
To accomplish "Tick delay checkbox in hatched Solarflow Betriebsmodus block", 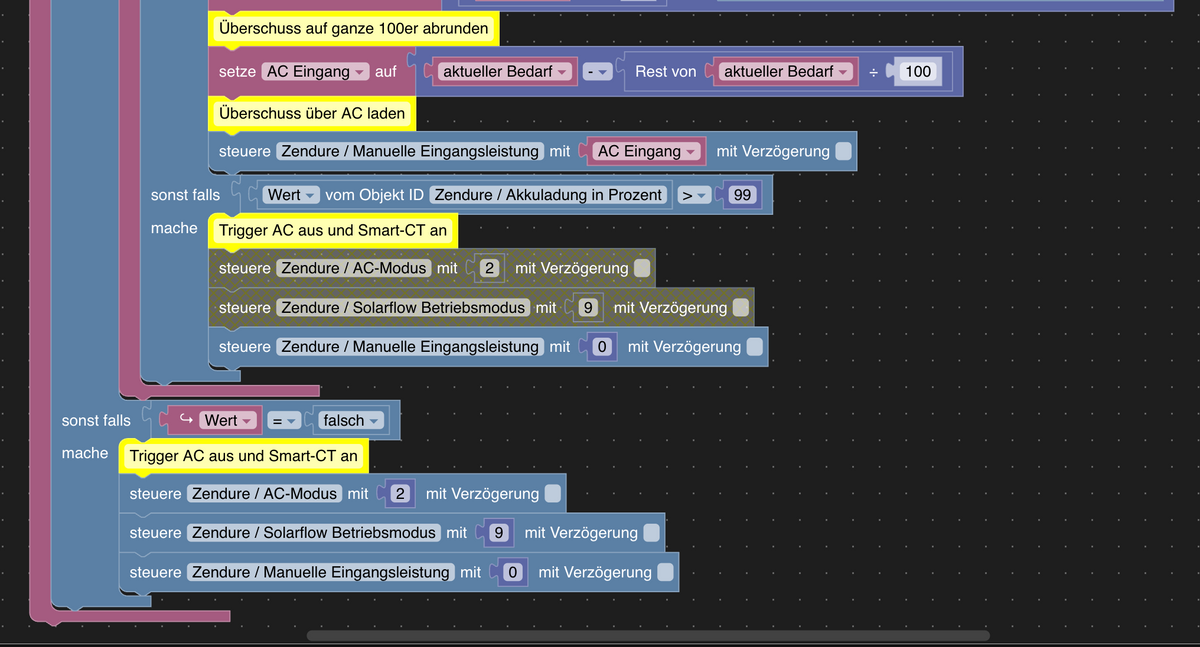I will (x=740, y=307).
